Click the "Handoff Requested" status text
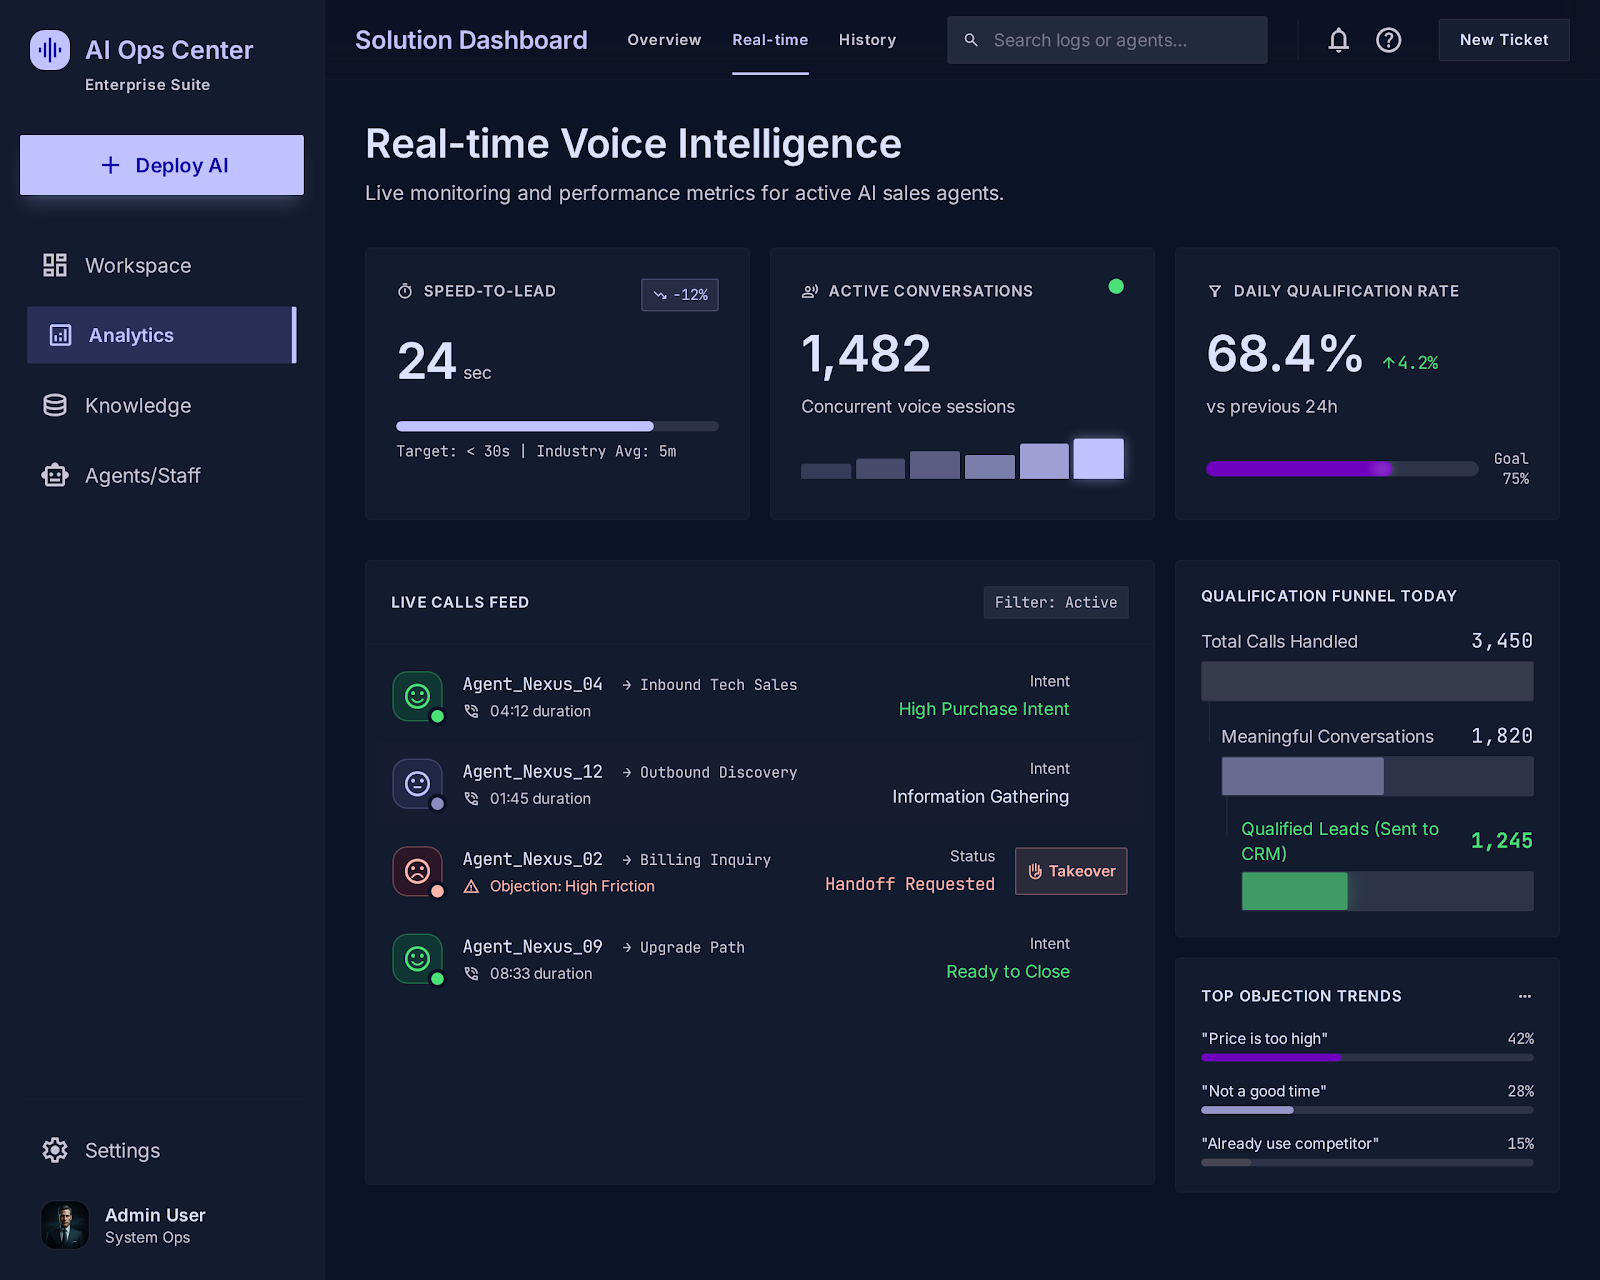The width and height of the screenshot is (1600, 1280). 910,884
